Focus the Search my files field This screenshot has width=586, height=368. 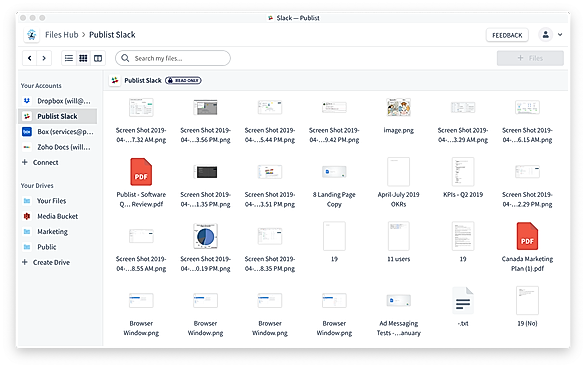tap(173, 58)
